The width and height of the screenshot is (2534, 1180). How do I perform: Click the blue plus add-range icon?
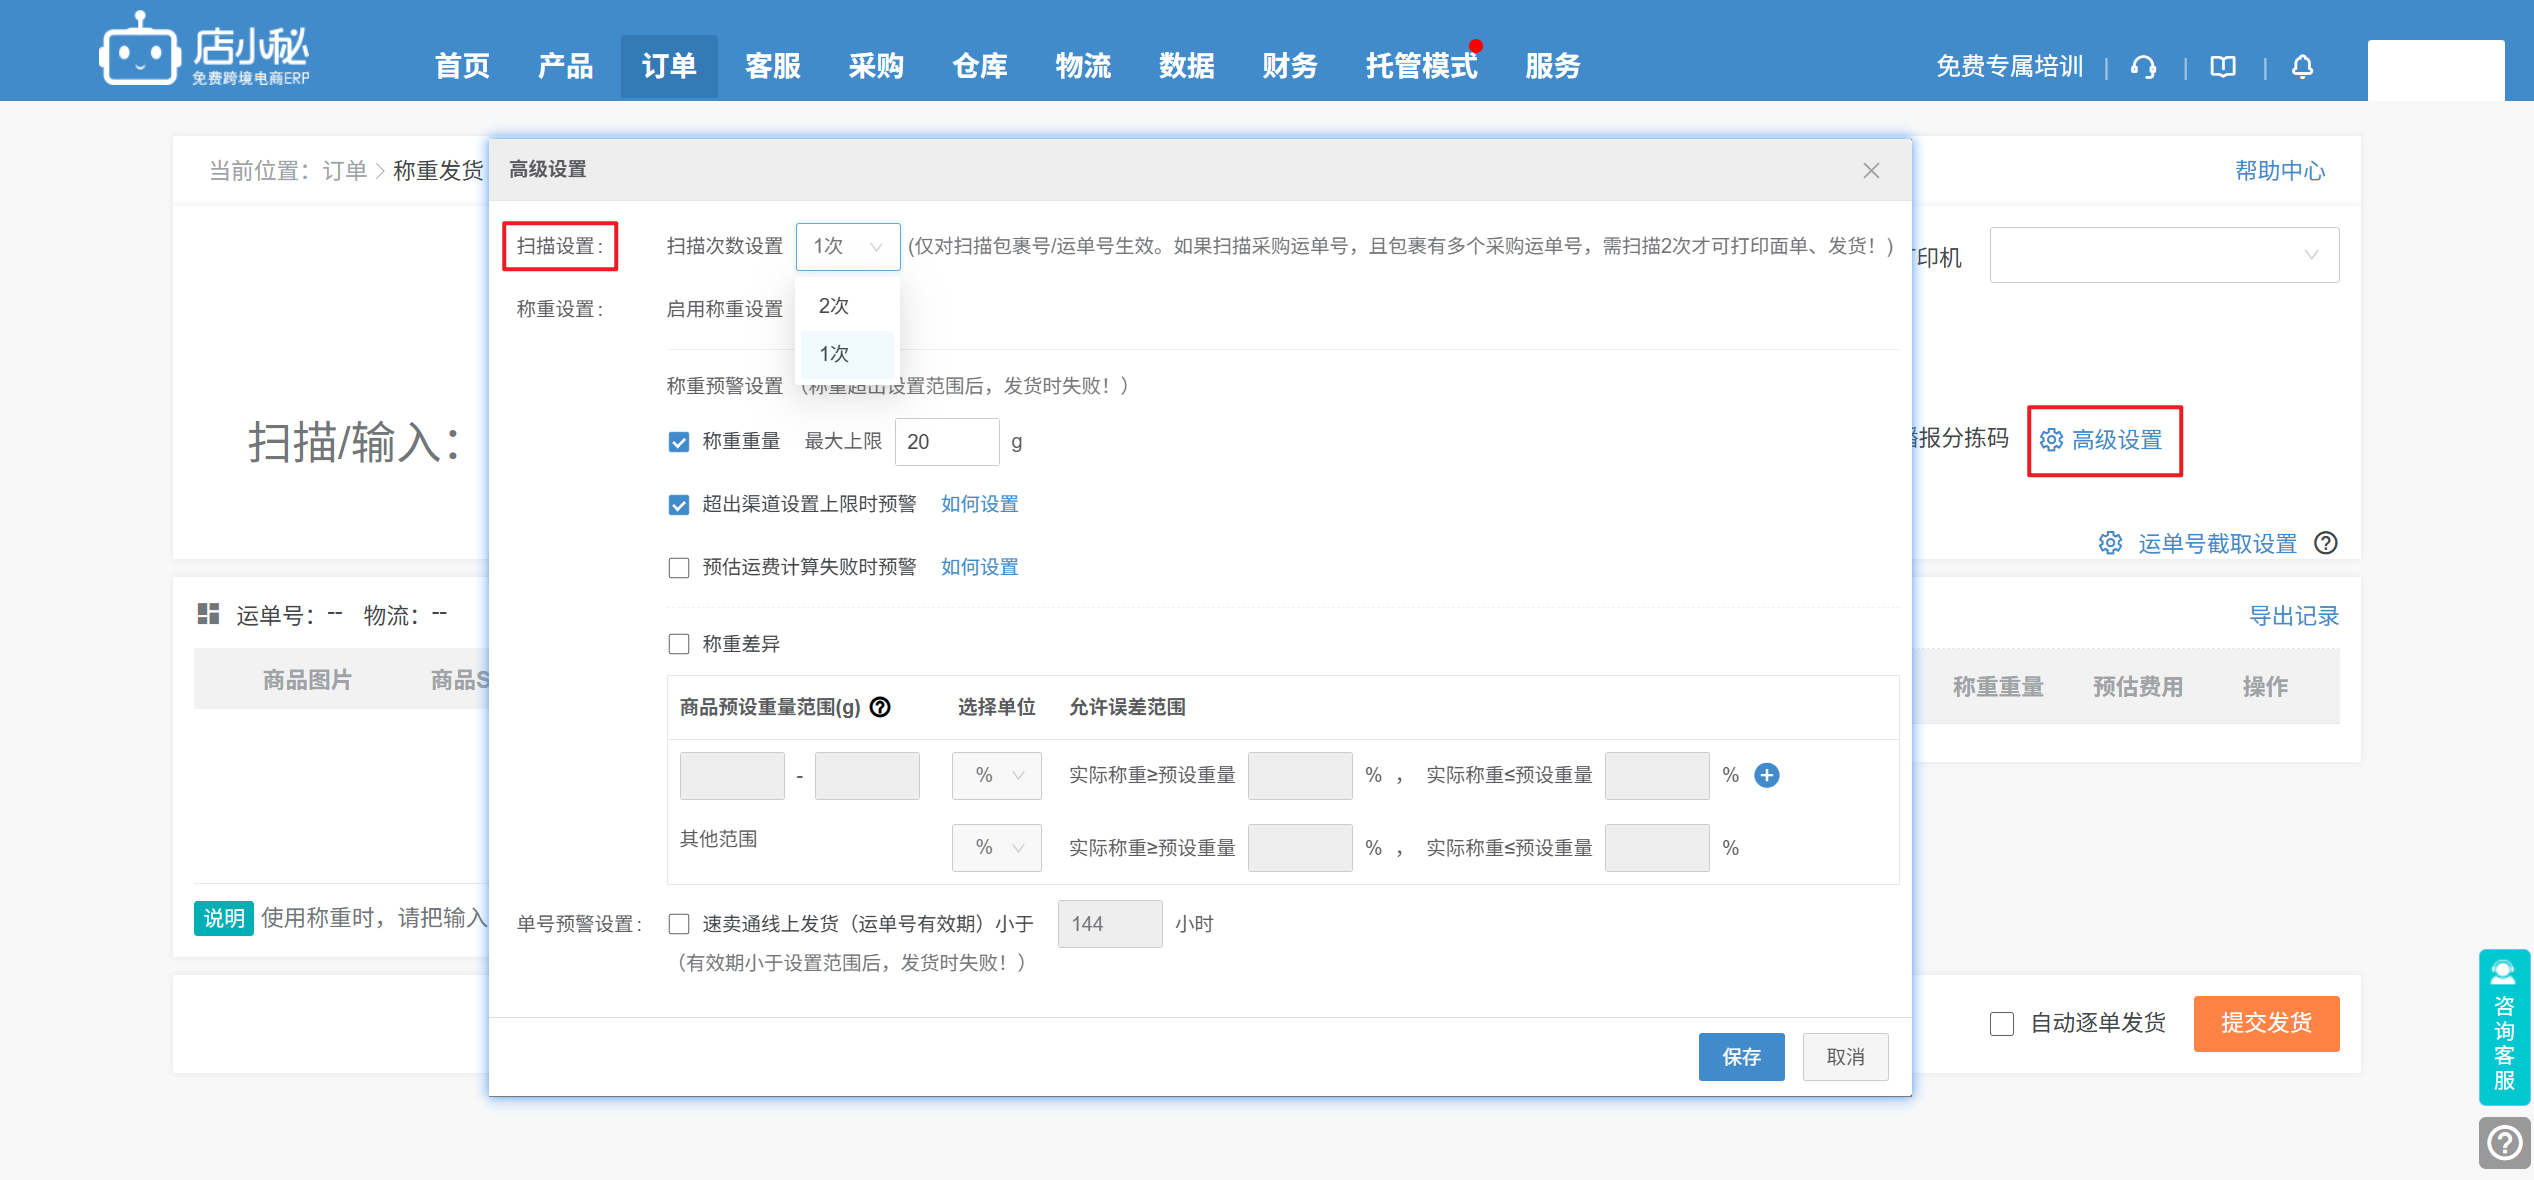click(1767, 775)
